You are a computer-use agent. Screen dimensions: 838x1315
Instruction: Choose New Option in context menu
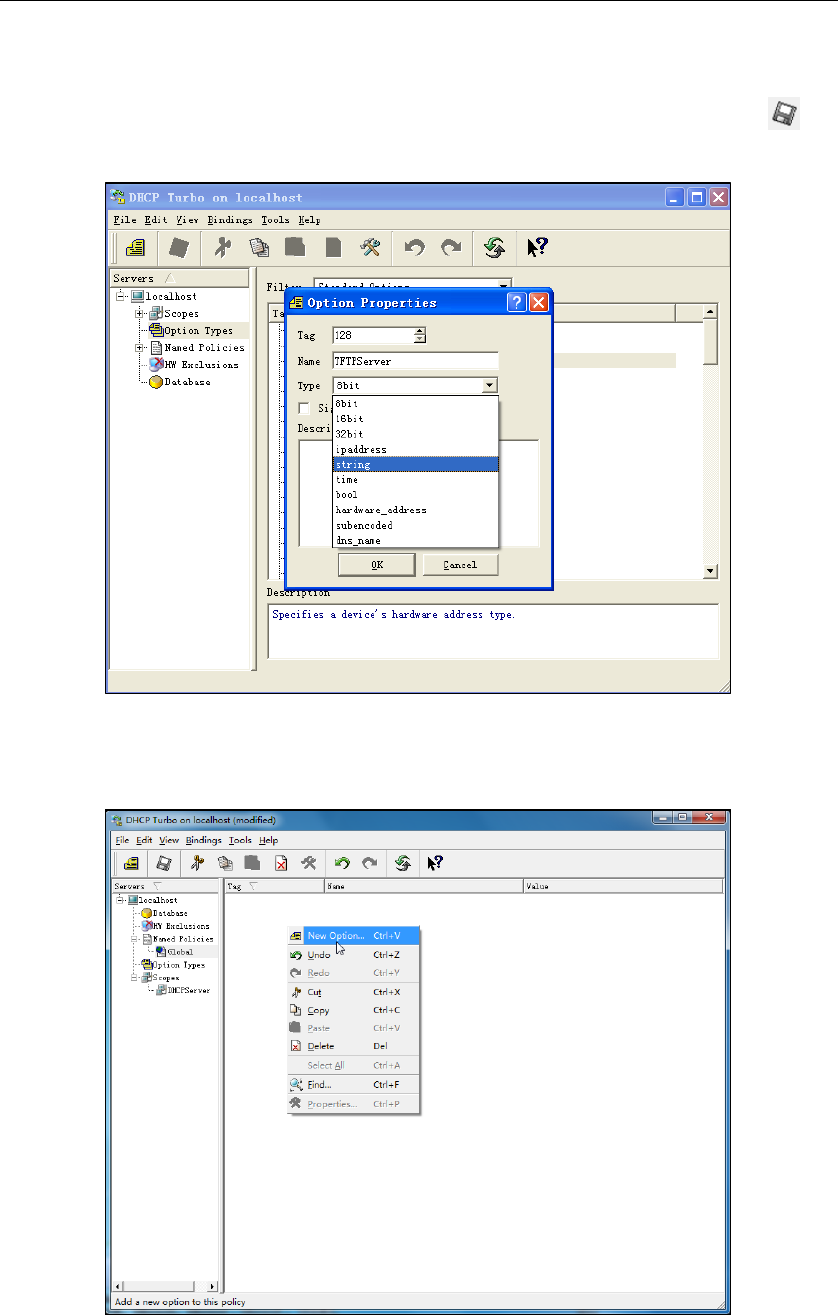tap(353, 936)
